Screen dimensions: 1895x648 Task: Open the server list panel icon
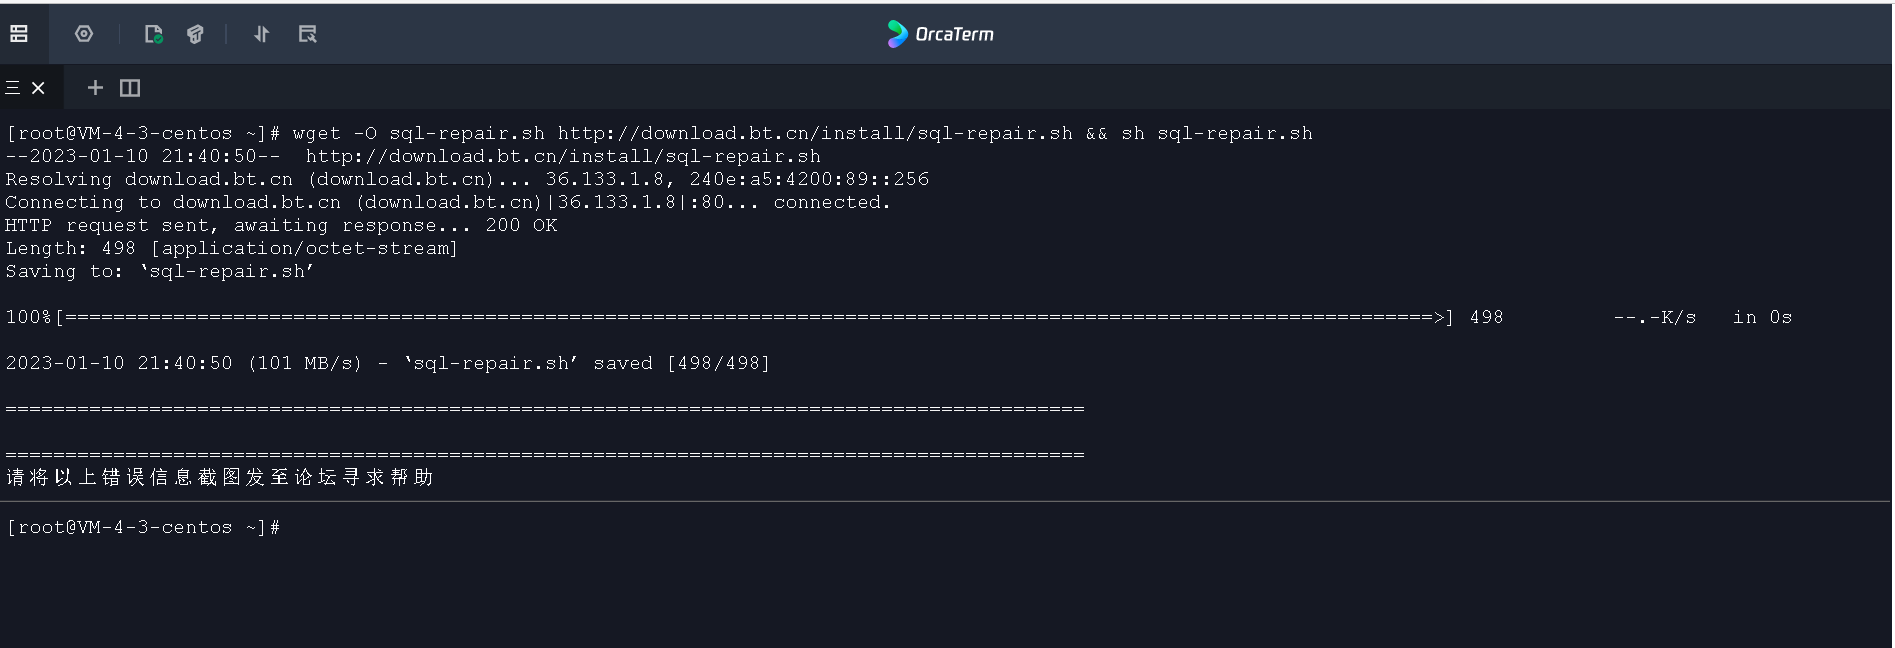point(19,34)
